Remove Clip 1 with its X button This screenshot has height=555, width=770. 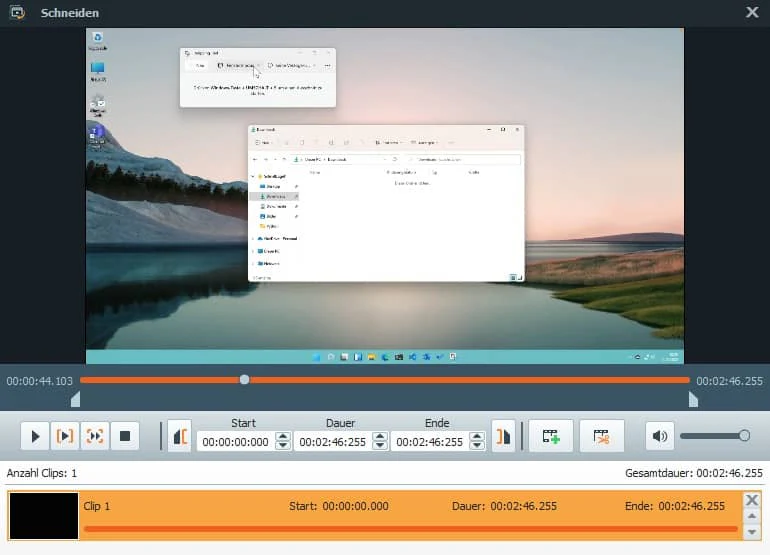(x=752, y=500)
